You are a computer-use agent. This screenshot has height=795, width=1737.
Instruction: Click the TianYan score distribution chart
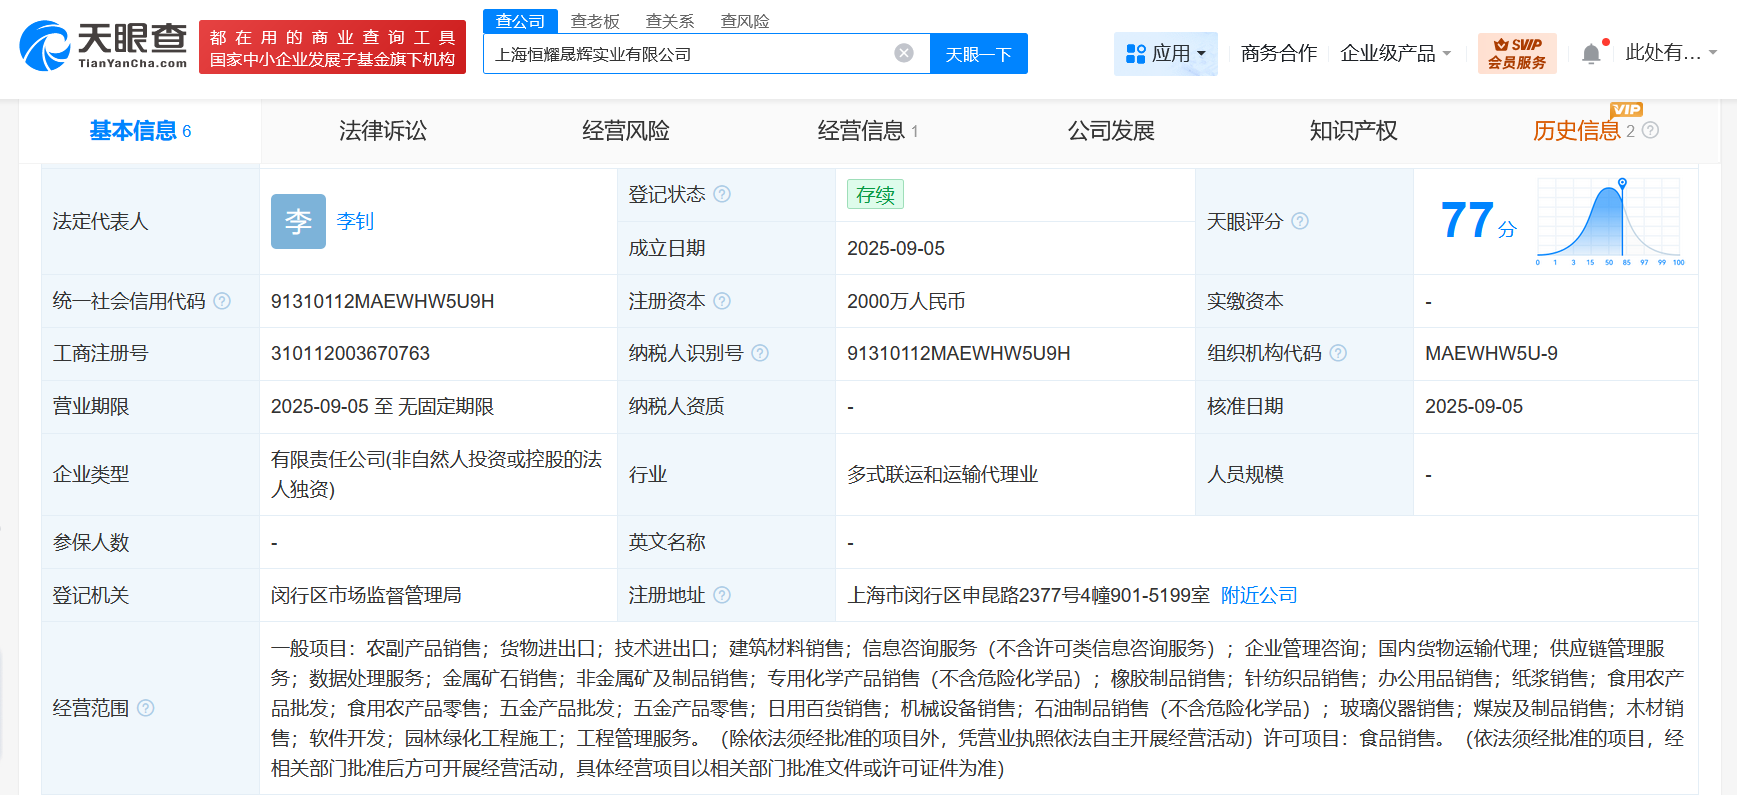coord(1610,221)
